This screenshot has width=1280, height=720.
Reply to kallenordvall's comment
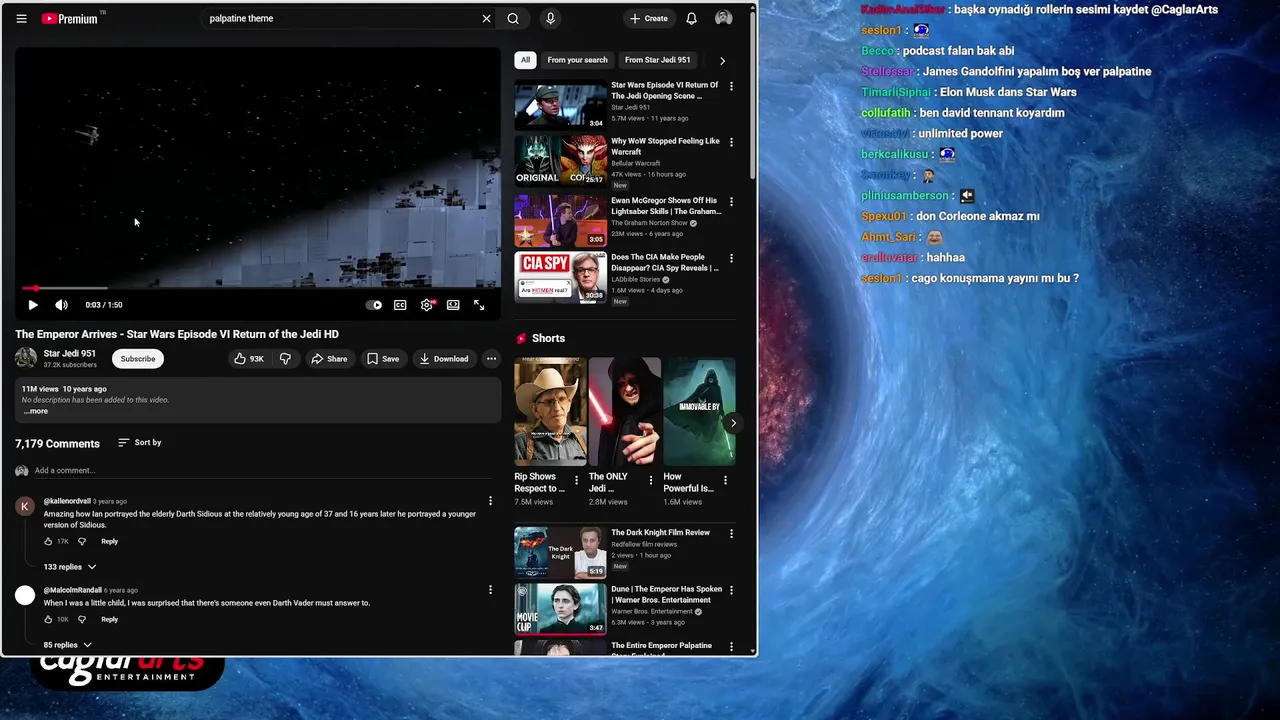tap(110, 541)
